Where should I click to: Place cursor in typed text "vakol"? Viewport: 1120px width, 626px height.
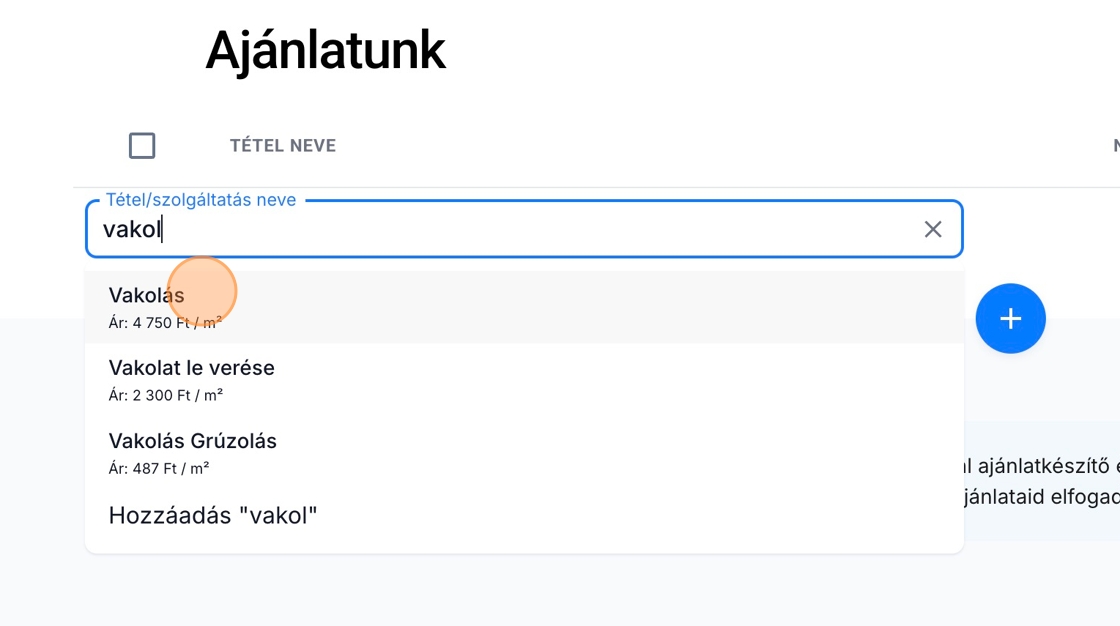[132, 230]
